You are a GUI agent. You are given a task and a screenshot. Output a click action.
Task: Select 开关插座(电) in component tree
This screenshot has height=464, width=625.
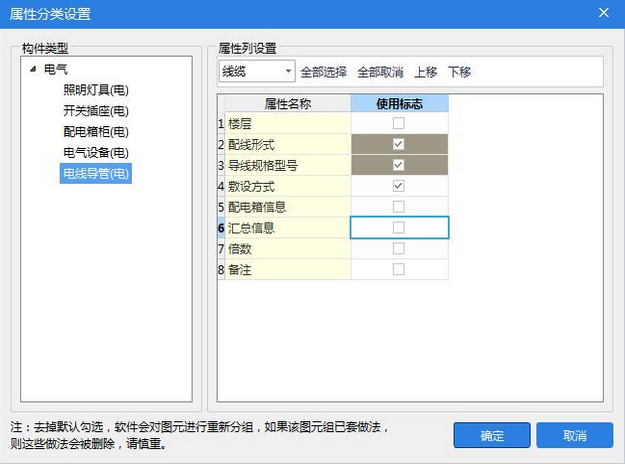95,111
